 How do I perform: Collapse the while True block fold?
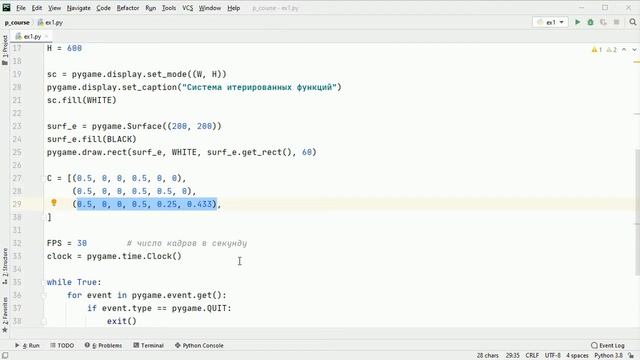(x=43, y=282)
